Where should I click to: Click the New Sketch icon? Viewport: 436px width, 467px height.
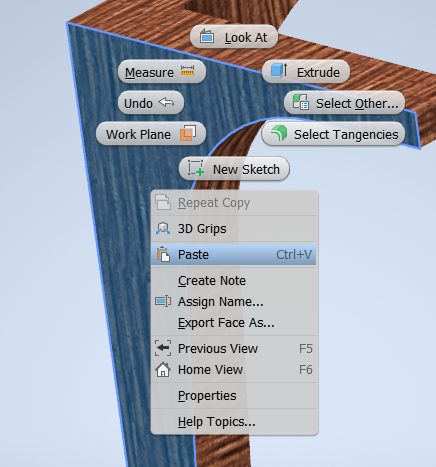pos(196,168)
